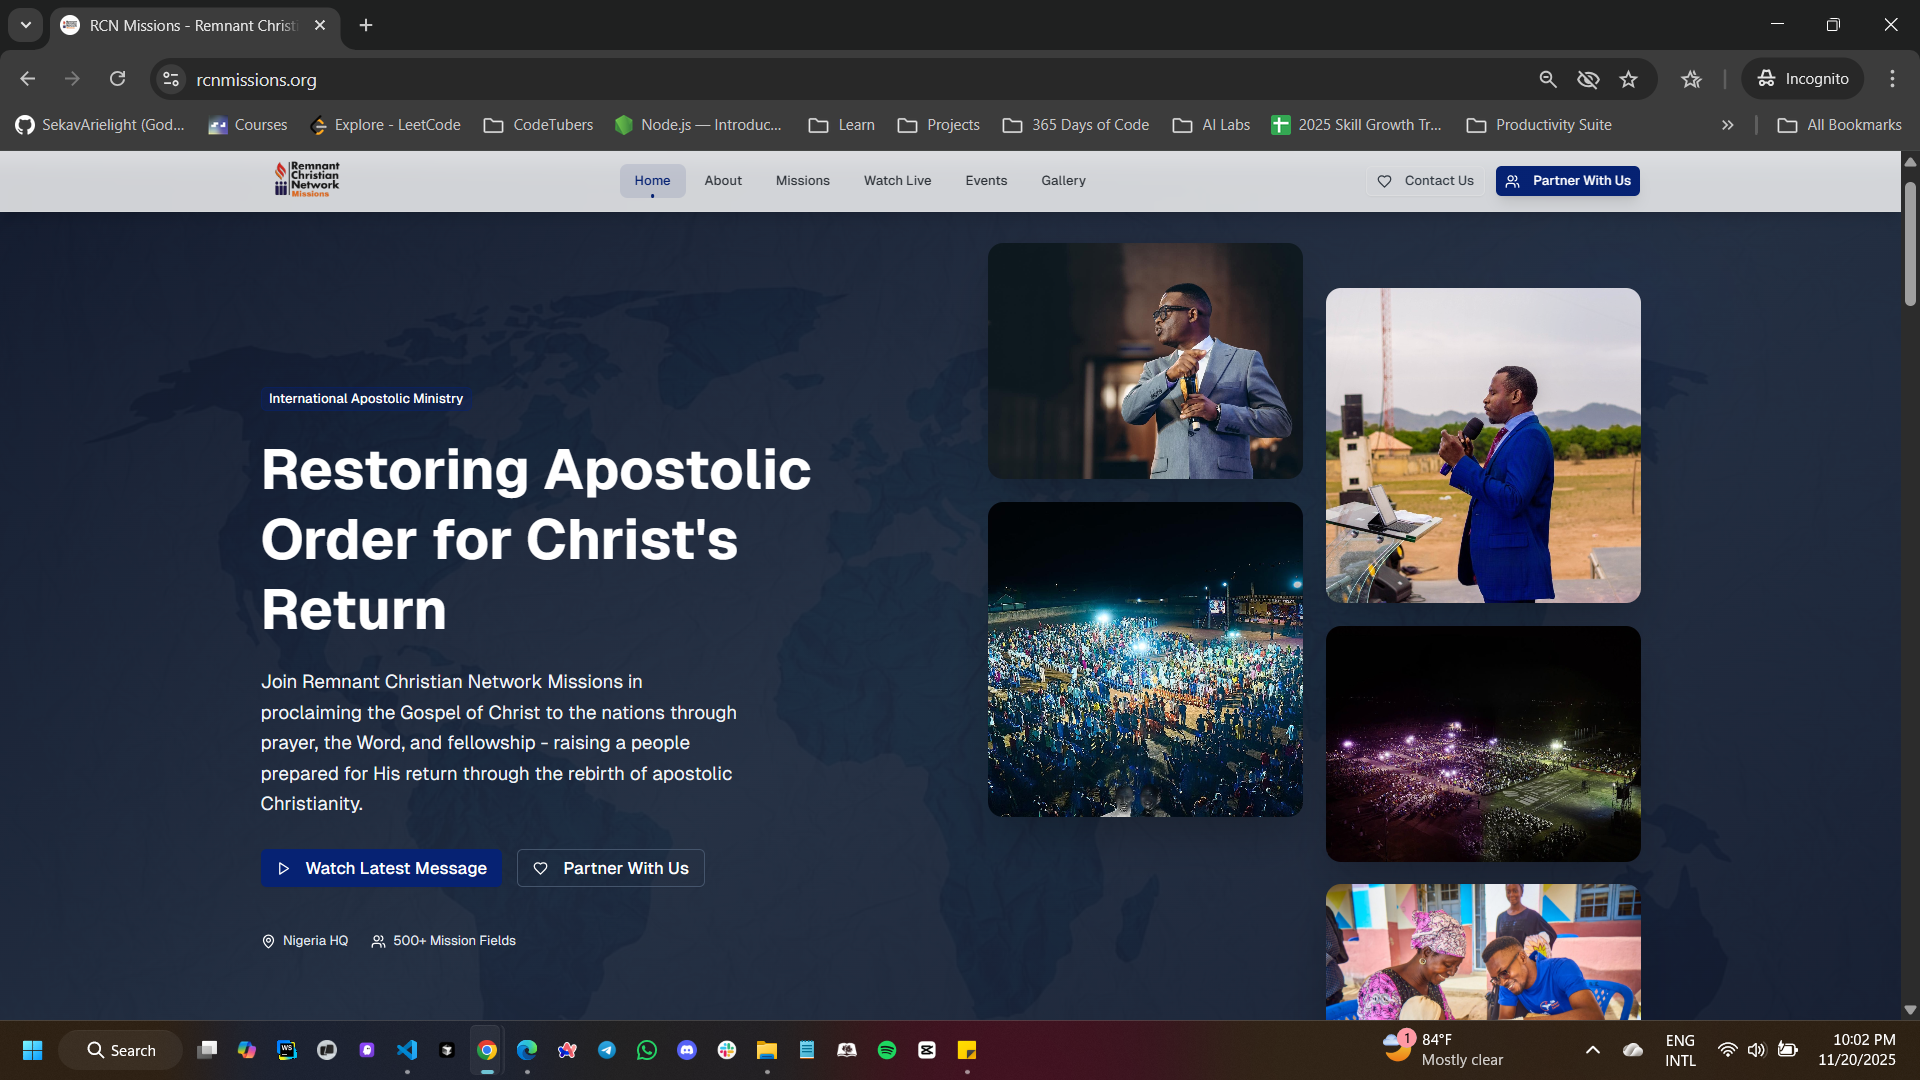Open the Missions nav menu item
The height and width of the screenshot is (1080, 1920).
pos(802,181)
